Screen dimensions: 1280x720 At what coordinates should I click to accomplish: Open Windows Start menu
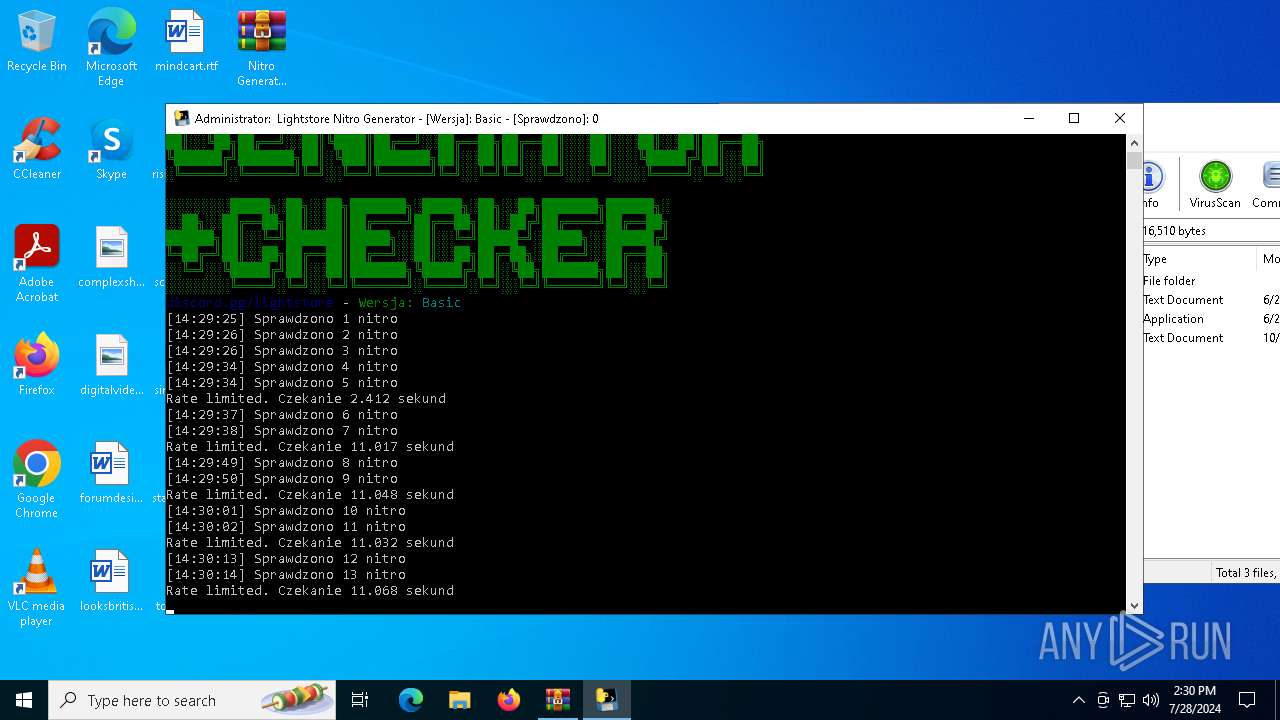(x=24, y=700)
